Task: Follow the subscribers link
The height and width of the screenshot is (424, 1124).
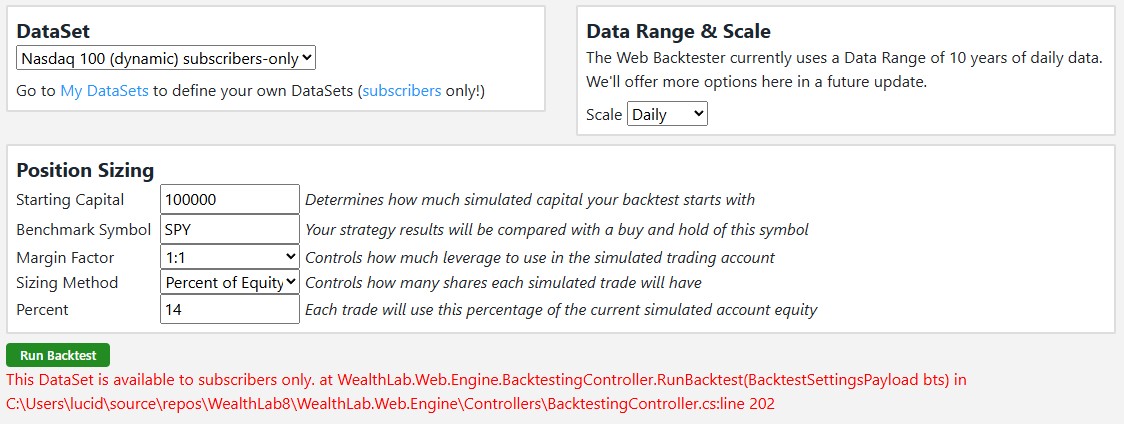Action: click(401, 91)
